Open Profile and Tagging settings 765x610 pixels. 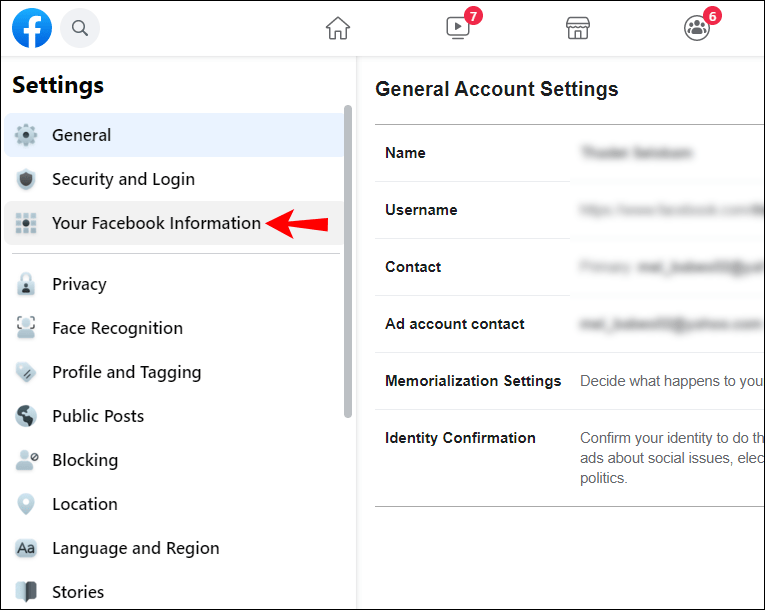[174, 372]
